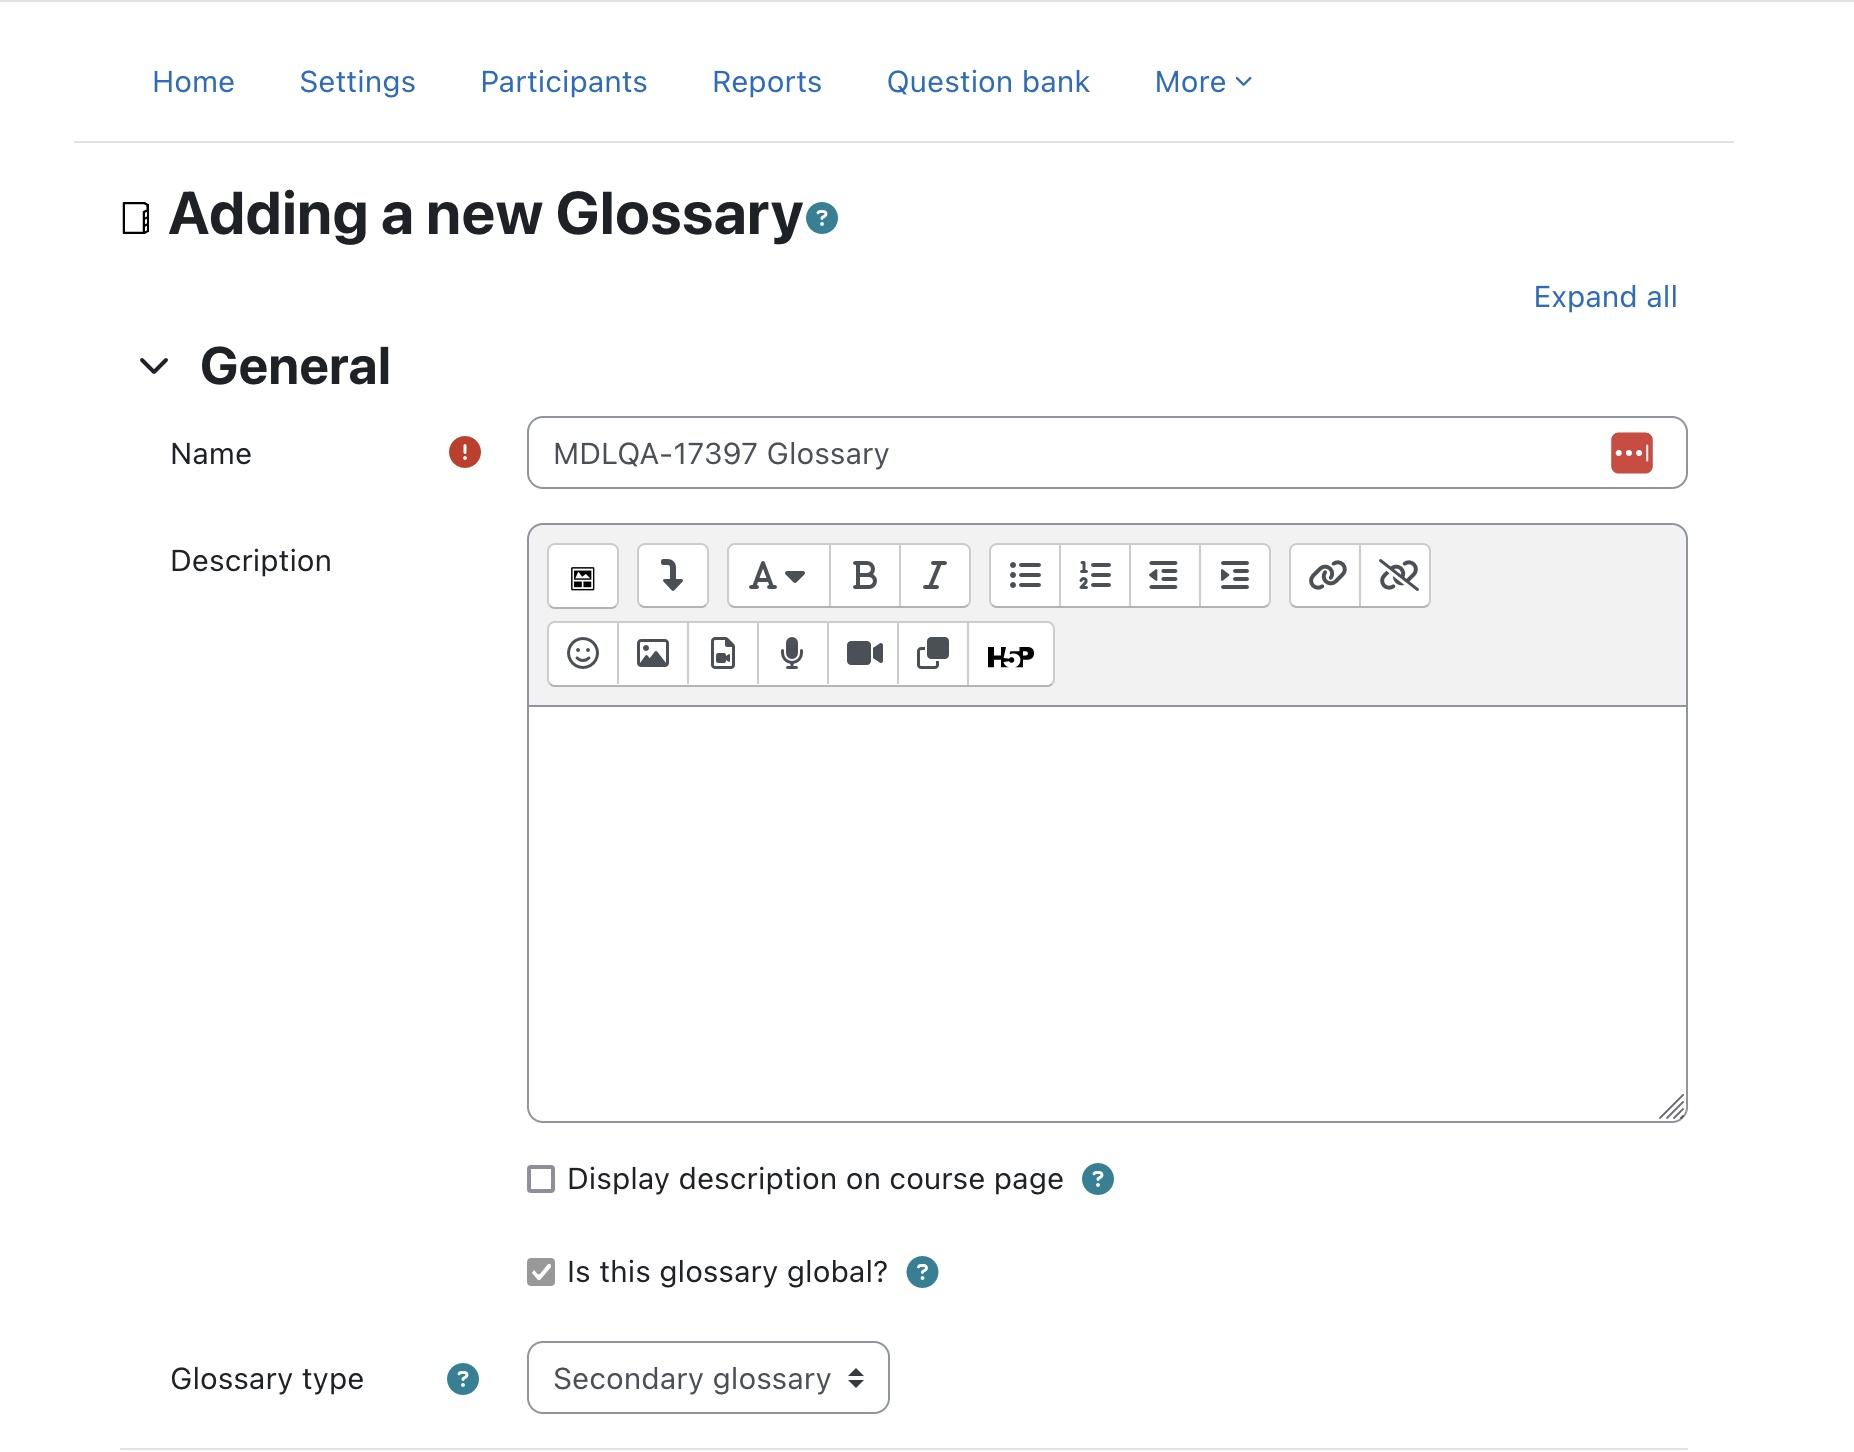Click inside the Description text area
The height and width of the screenshot is (1452, 1854).
coord(1107,914)
